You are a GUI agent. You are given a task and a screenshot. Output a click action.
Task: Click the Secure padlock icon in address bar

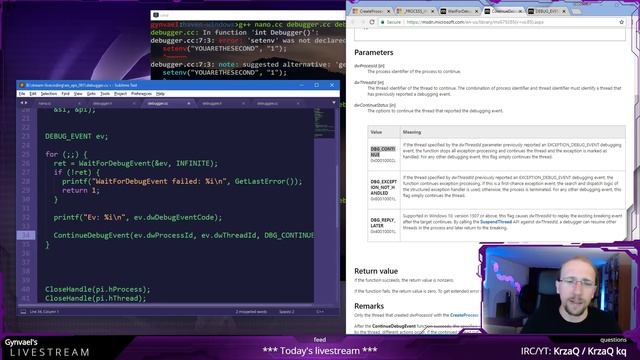(383, 22)
